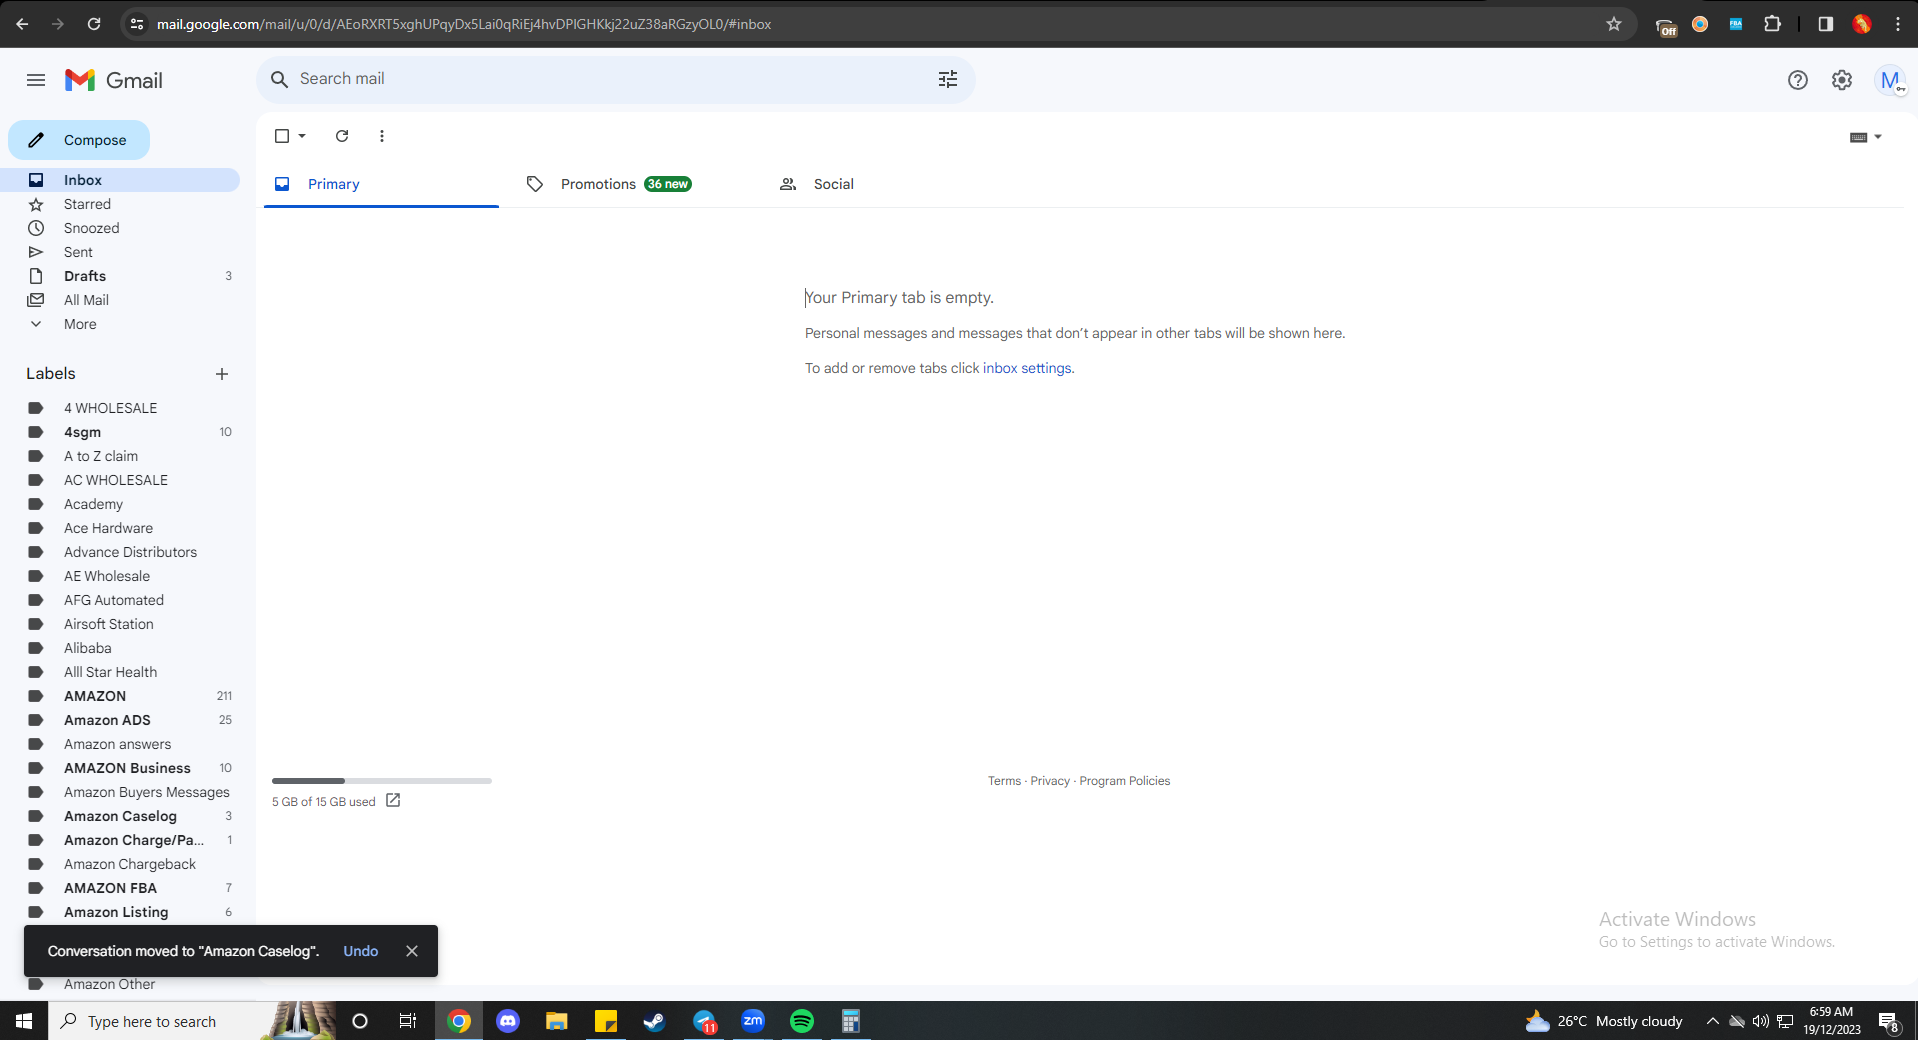This screenshot has height=1040, width=1918.
Task: Dismiss the conversation moved notification
Action: coord(412,951)
